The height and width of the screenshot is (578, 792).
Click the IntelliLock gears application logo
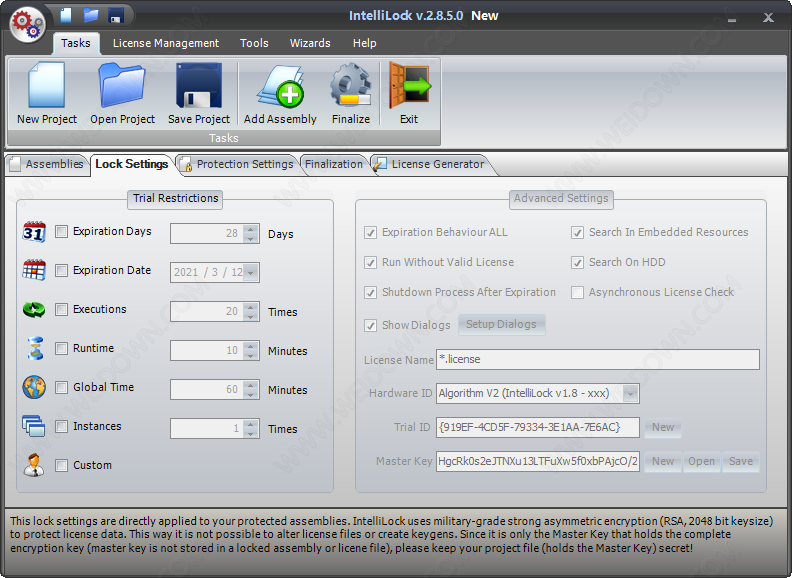click(x=27, y=24)
